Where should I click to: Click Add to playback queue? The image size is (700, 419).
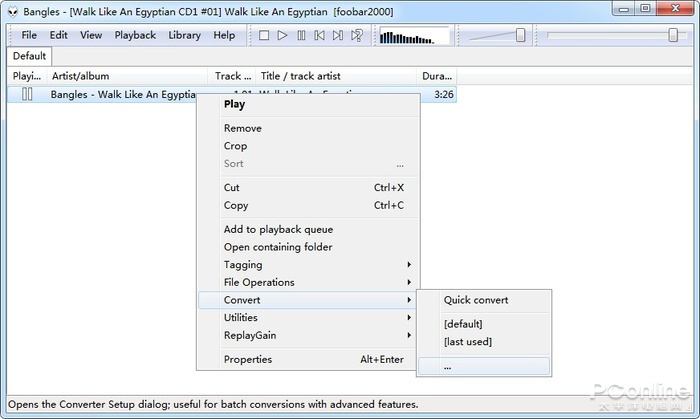pyautogui.click(x=308, y=229)
